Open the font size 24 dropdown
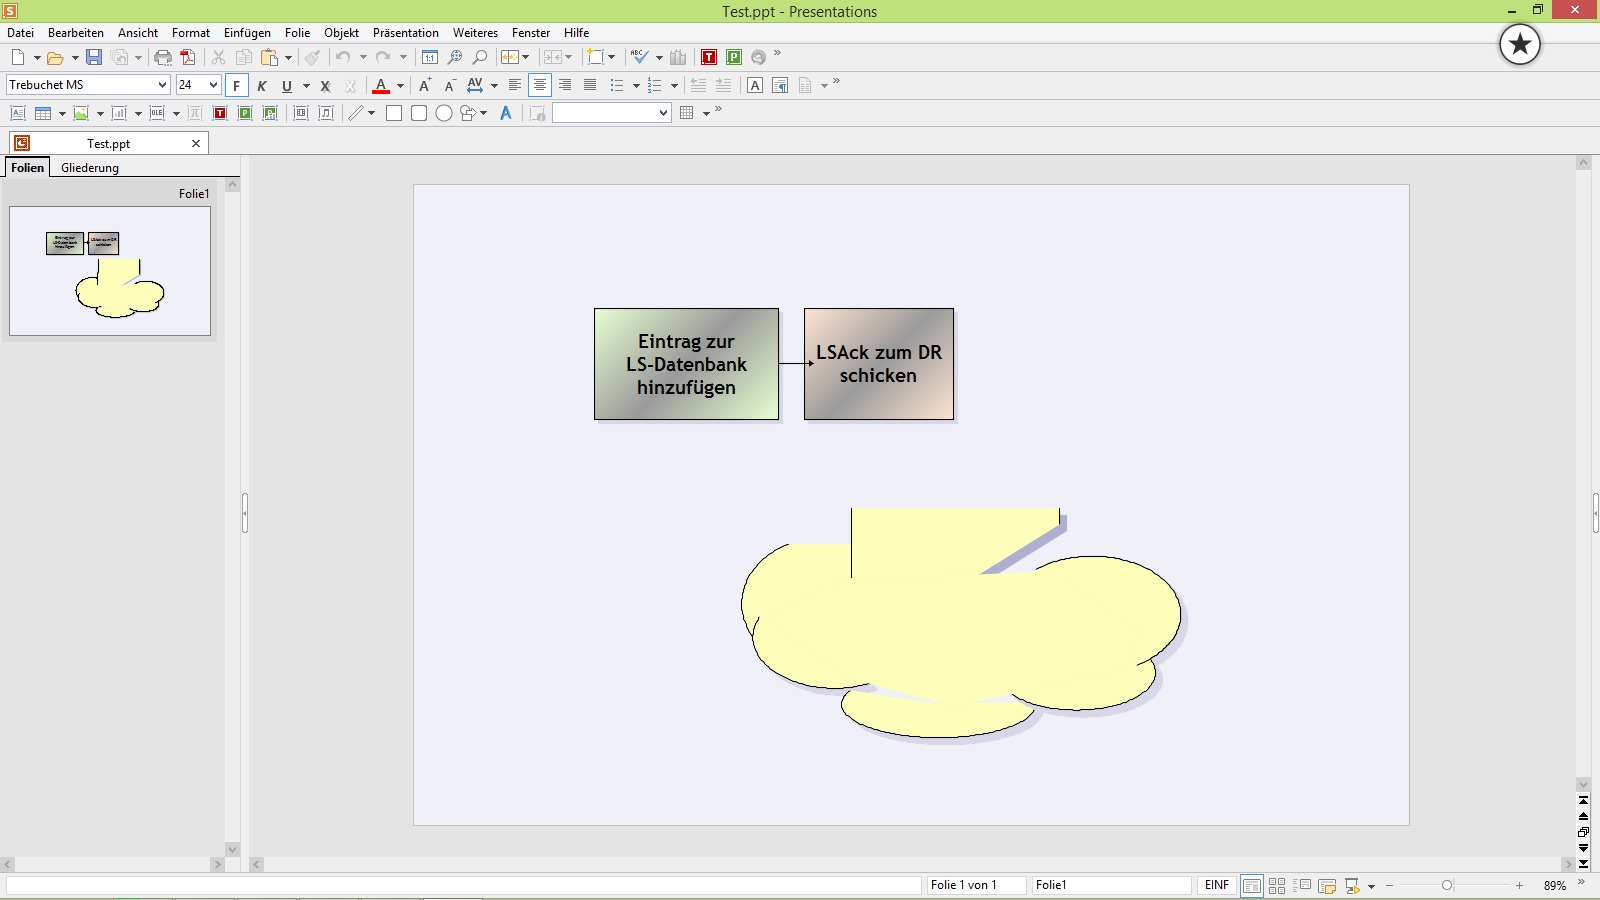Image resolution: width=1600 pixels, height=900 pixels. coord(213,85)
